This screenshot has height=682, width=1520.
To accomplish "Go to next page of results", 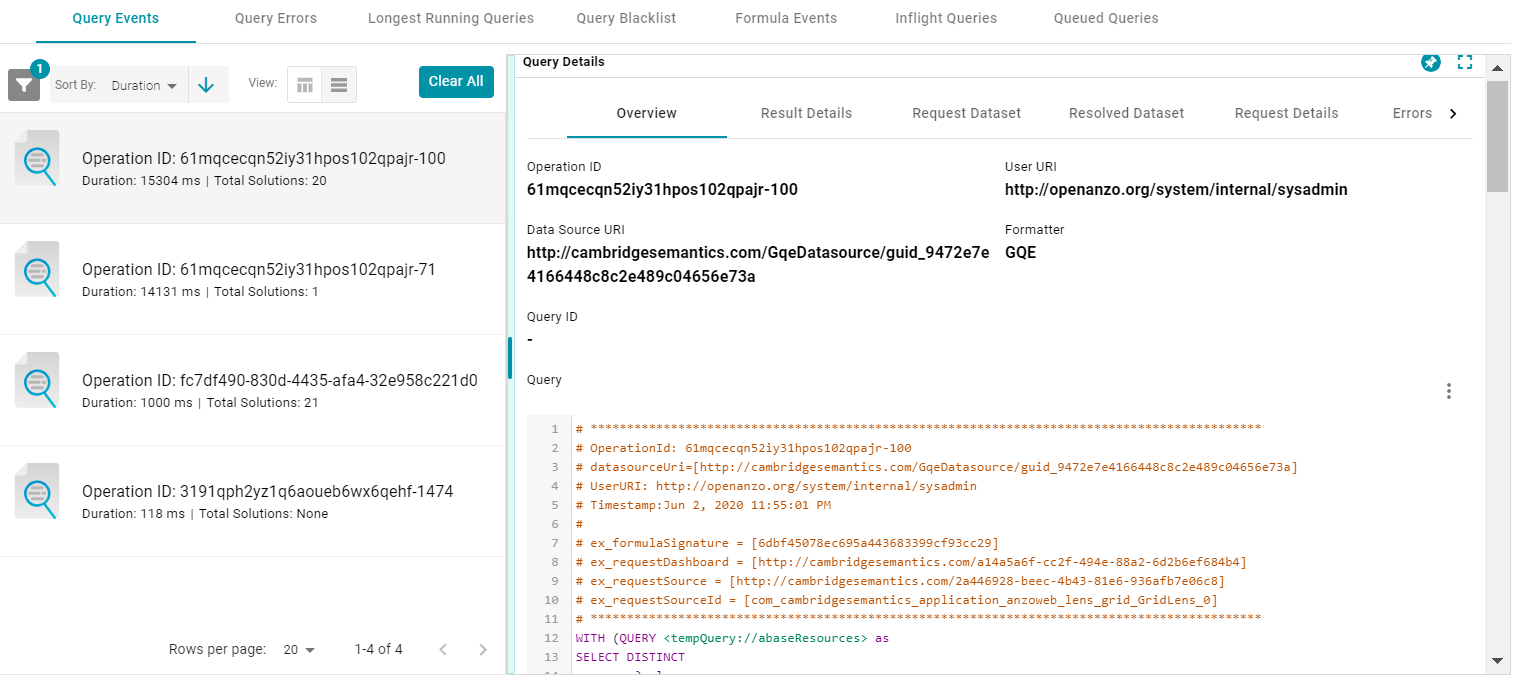I will 483,650.
